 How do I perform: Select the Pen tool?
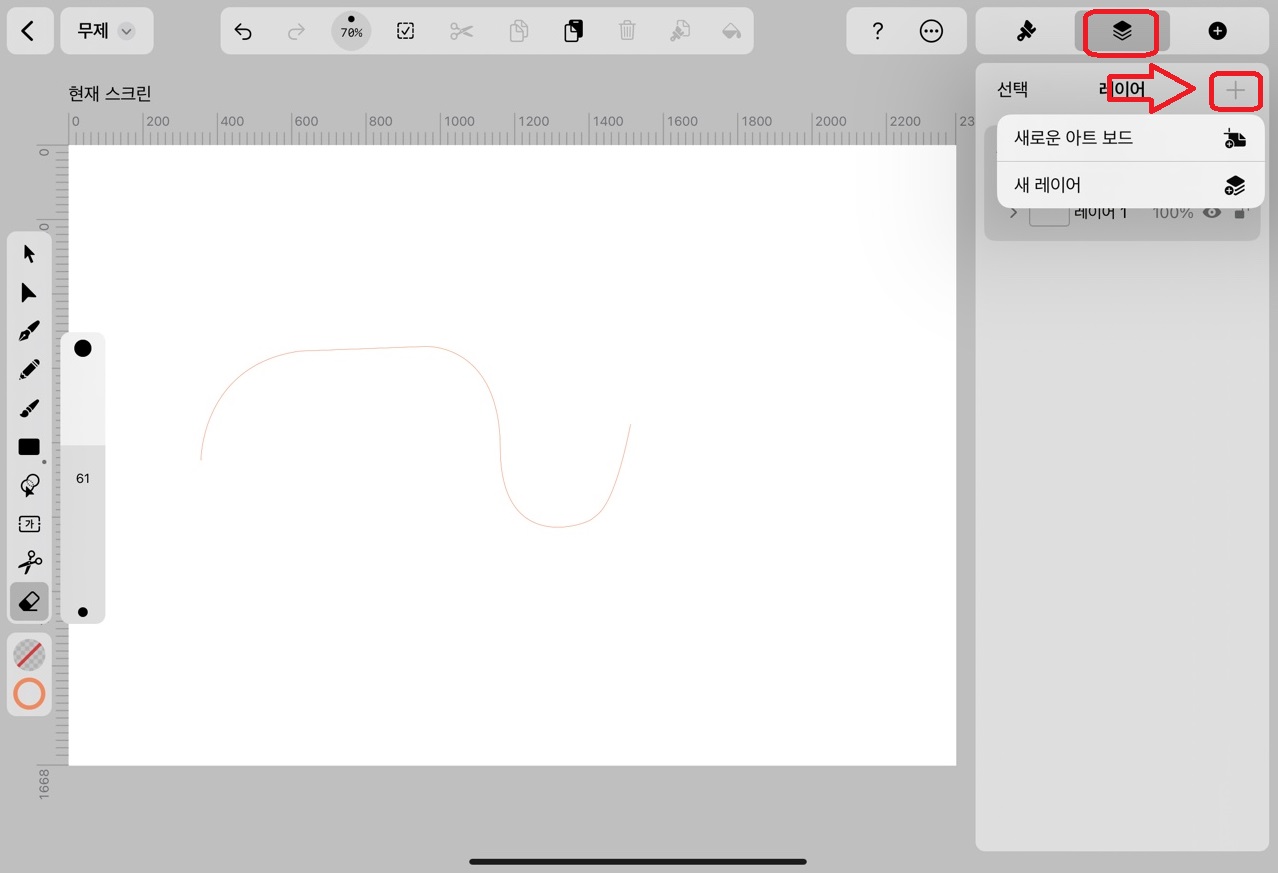[29, 331]
